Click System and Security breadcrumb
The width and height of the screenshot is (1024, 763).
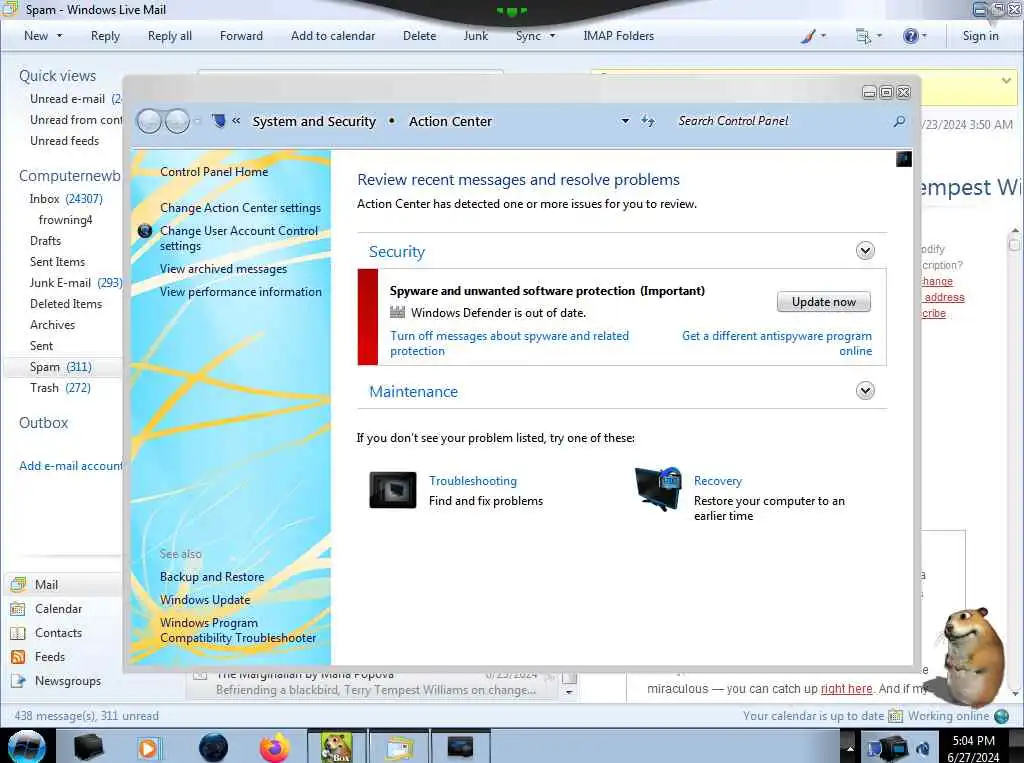pos(314,122)
